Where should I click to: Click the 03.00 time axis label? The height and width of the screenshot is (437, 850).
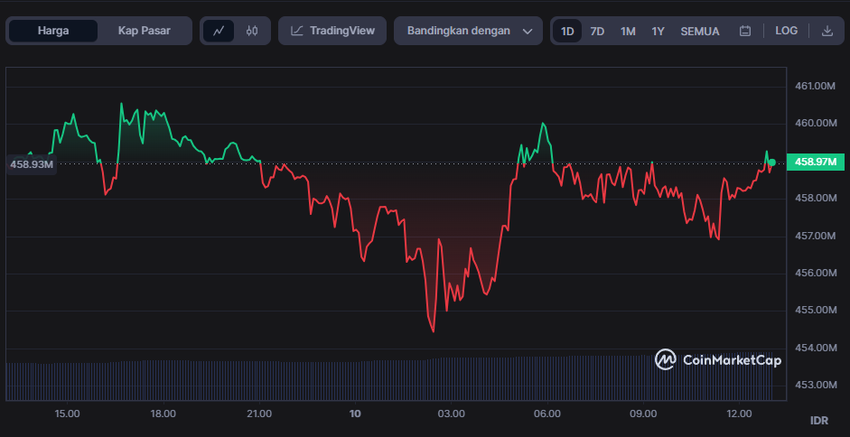(451, 414)
